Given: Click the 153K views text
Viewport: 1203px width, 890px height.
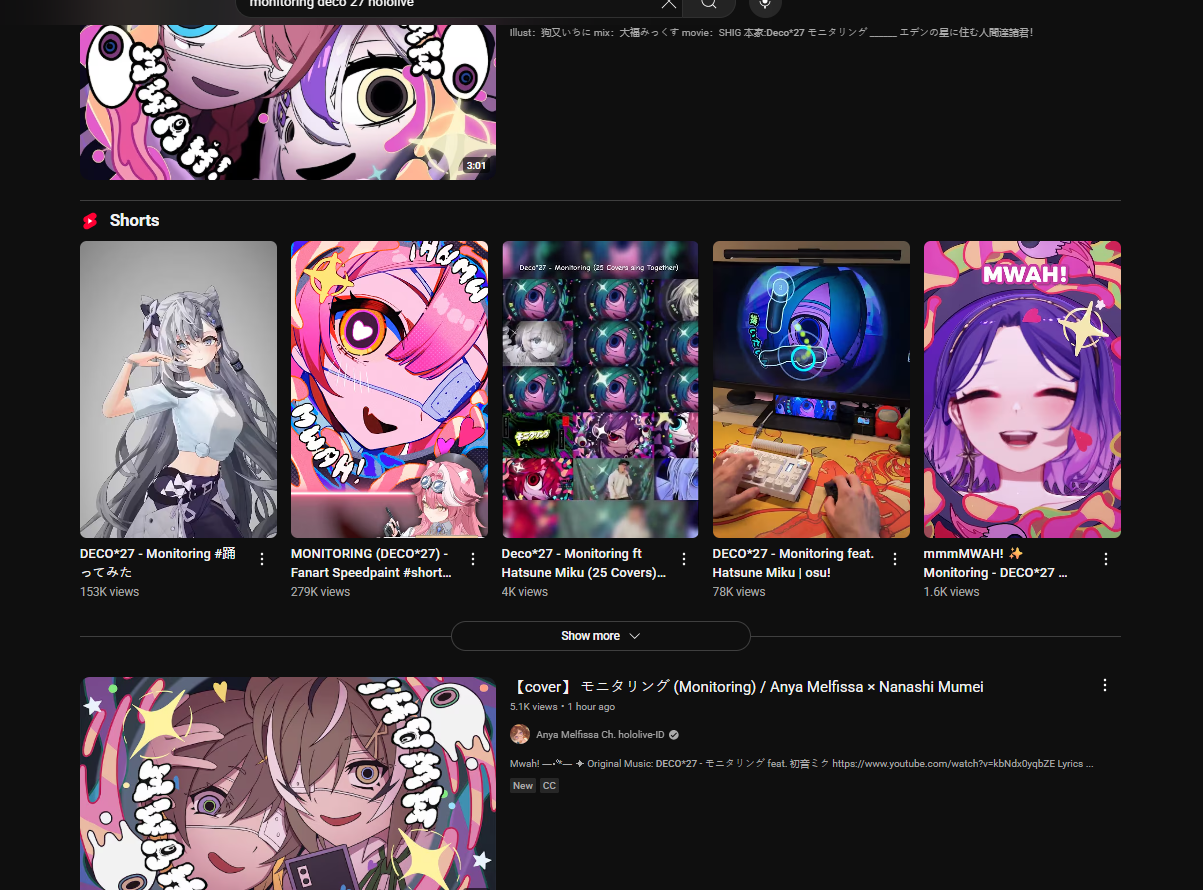Looking at the screenshot, I should click(x=109, y=592).
